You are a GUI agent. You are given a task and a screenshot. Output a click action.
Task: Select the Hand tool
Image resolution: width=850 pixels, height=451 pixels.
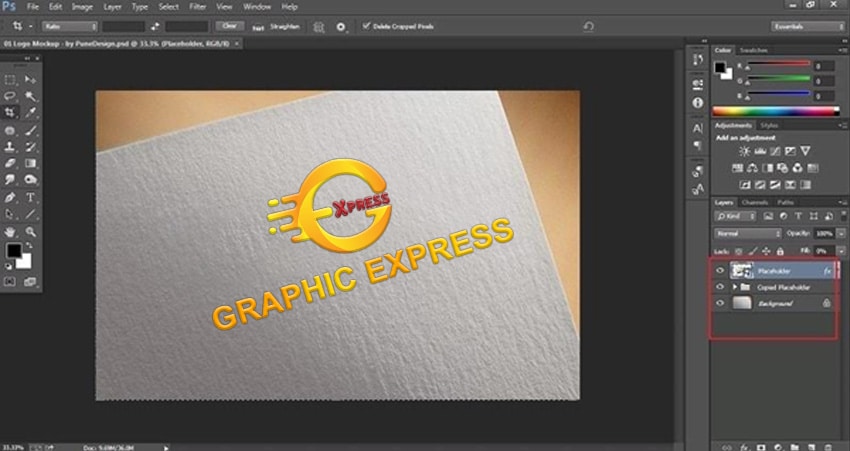coord(10,230)
